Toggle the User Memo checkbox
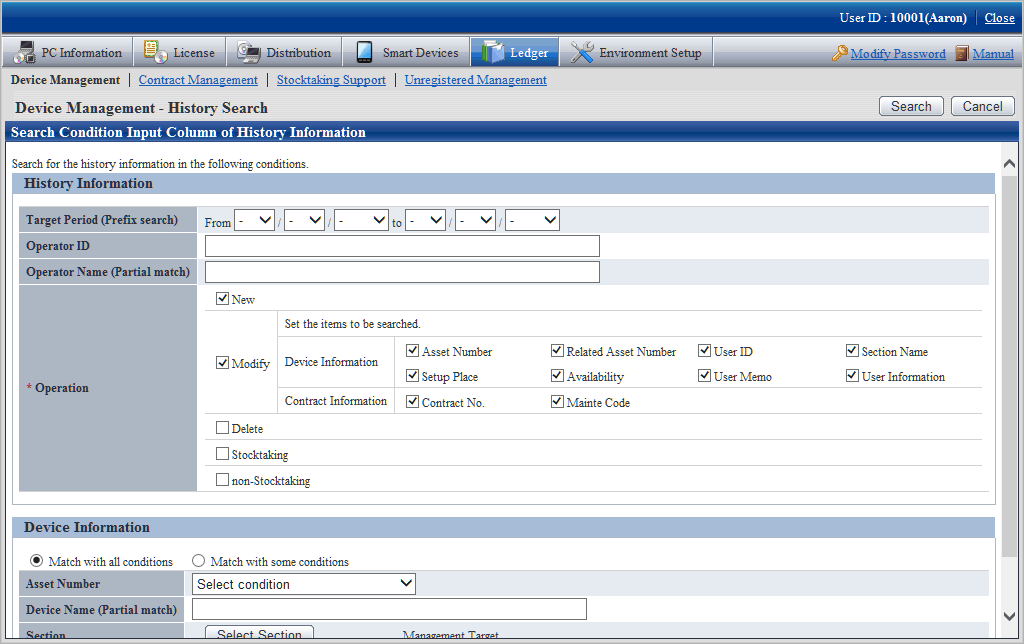Viewport: 1024px width, 644px height. [x=704, y=376]
